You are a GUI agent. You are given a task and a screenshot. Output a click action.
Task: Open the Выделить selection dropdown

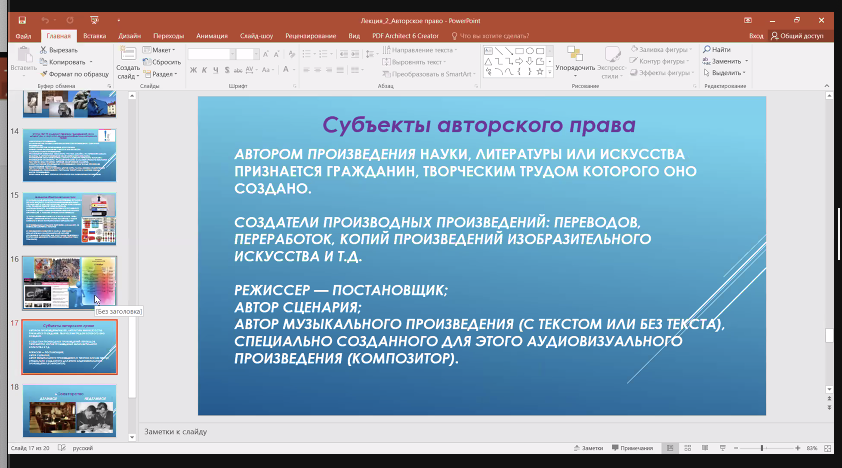coord(725,72)
